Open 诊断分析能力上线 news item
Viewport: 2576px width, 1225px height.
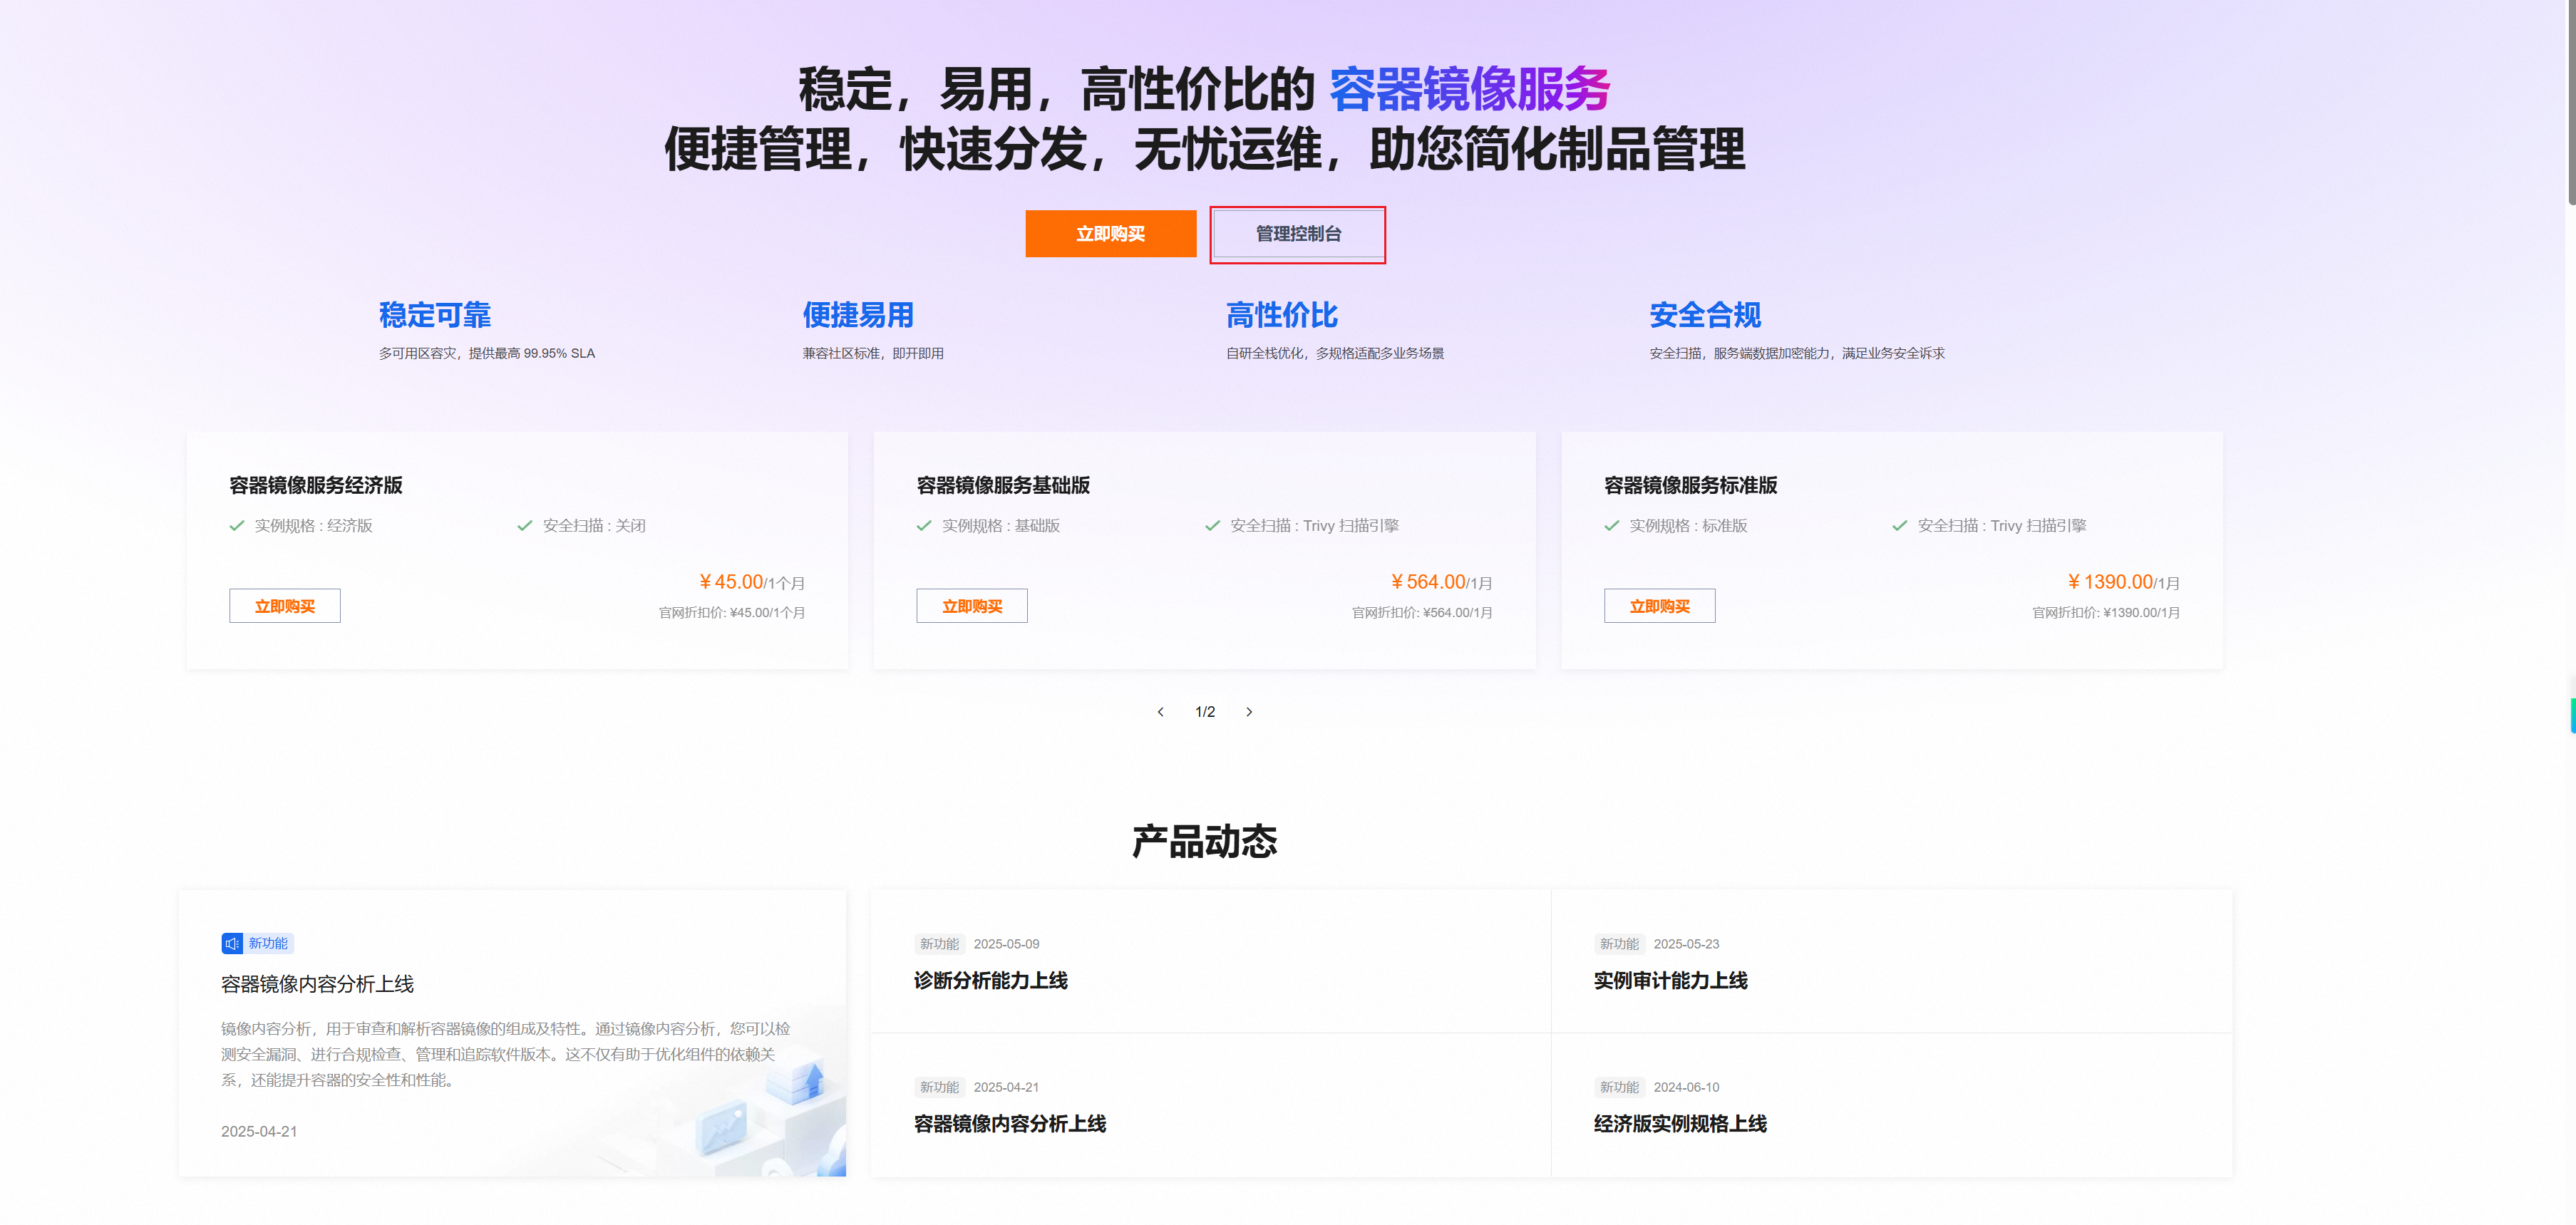click(990, 981)
